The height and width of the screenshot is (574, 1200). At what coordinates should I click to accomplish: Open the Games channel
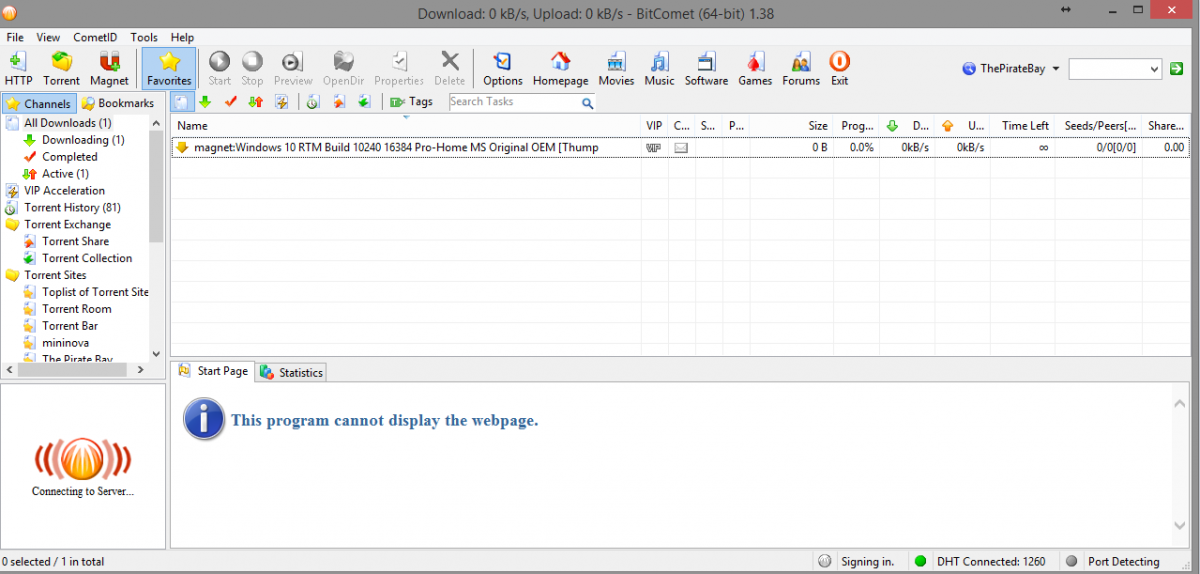[755, 68]
